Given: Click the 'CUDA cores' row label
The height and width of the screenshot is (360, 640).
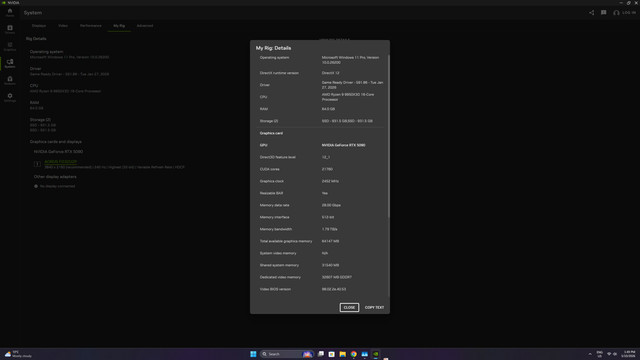Looking at the screenshot, I should [x=269, y=169].
